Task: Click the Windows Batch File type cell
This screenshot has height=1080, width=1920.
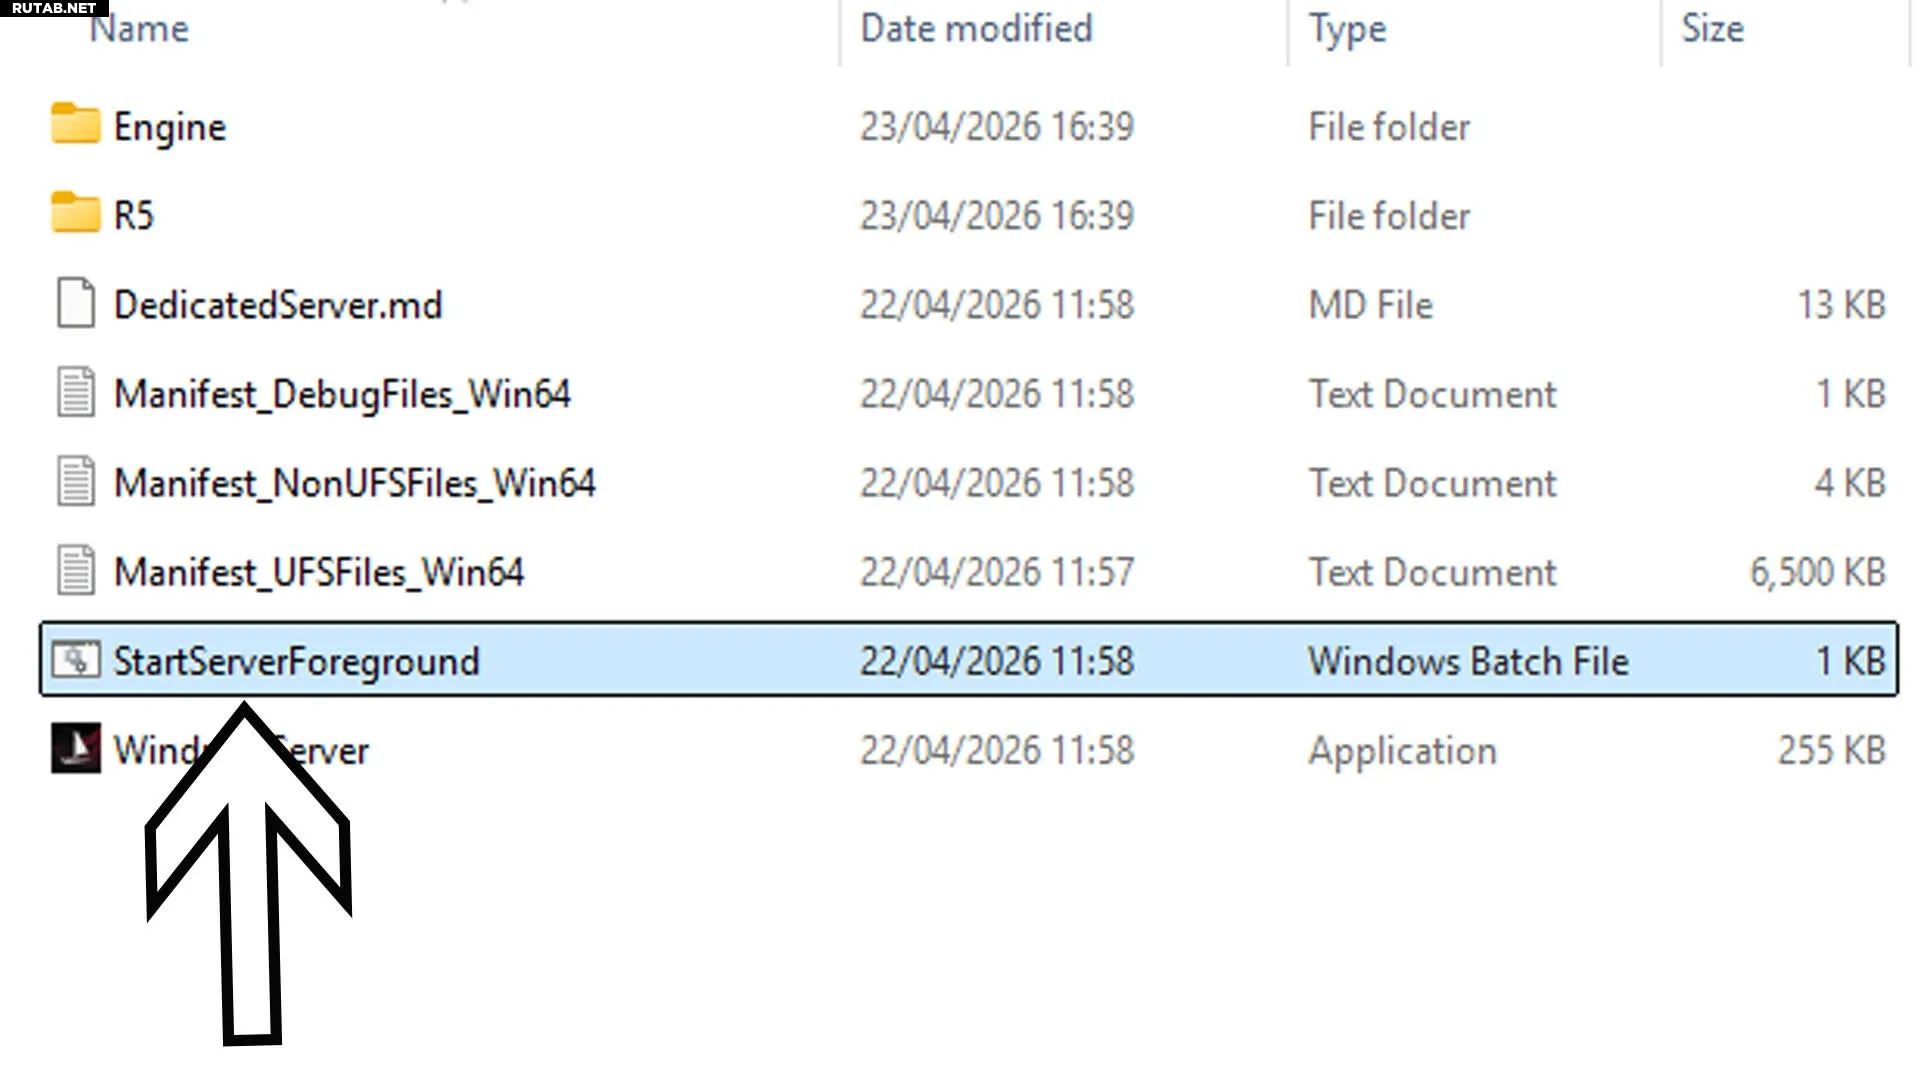Action: pyautogui.click(x=1468, y=661)
